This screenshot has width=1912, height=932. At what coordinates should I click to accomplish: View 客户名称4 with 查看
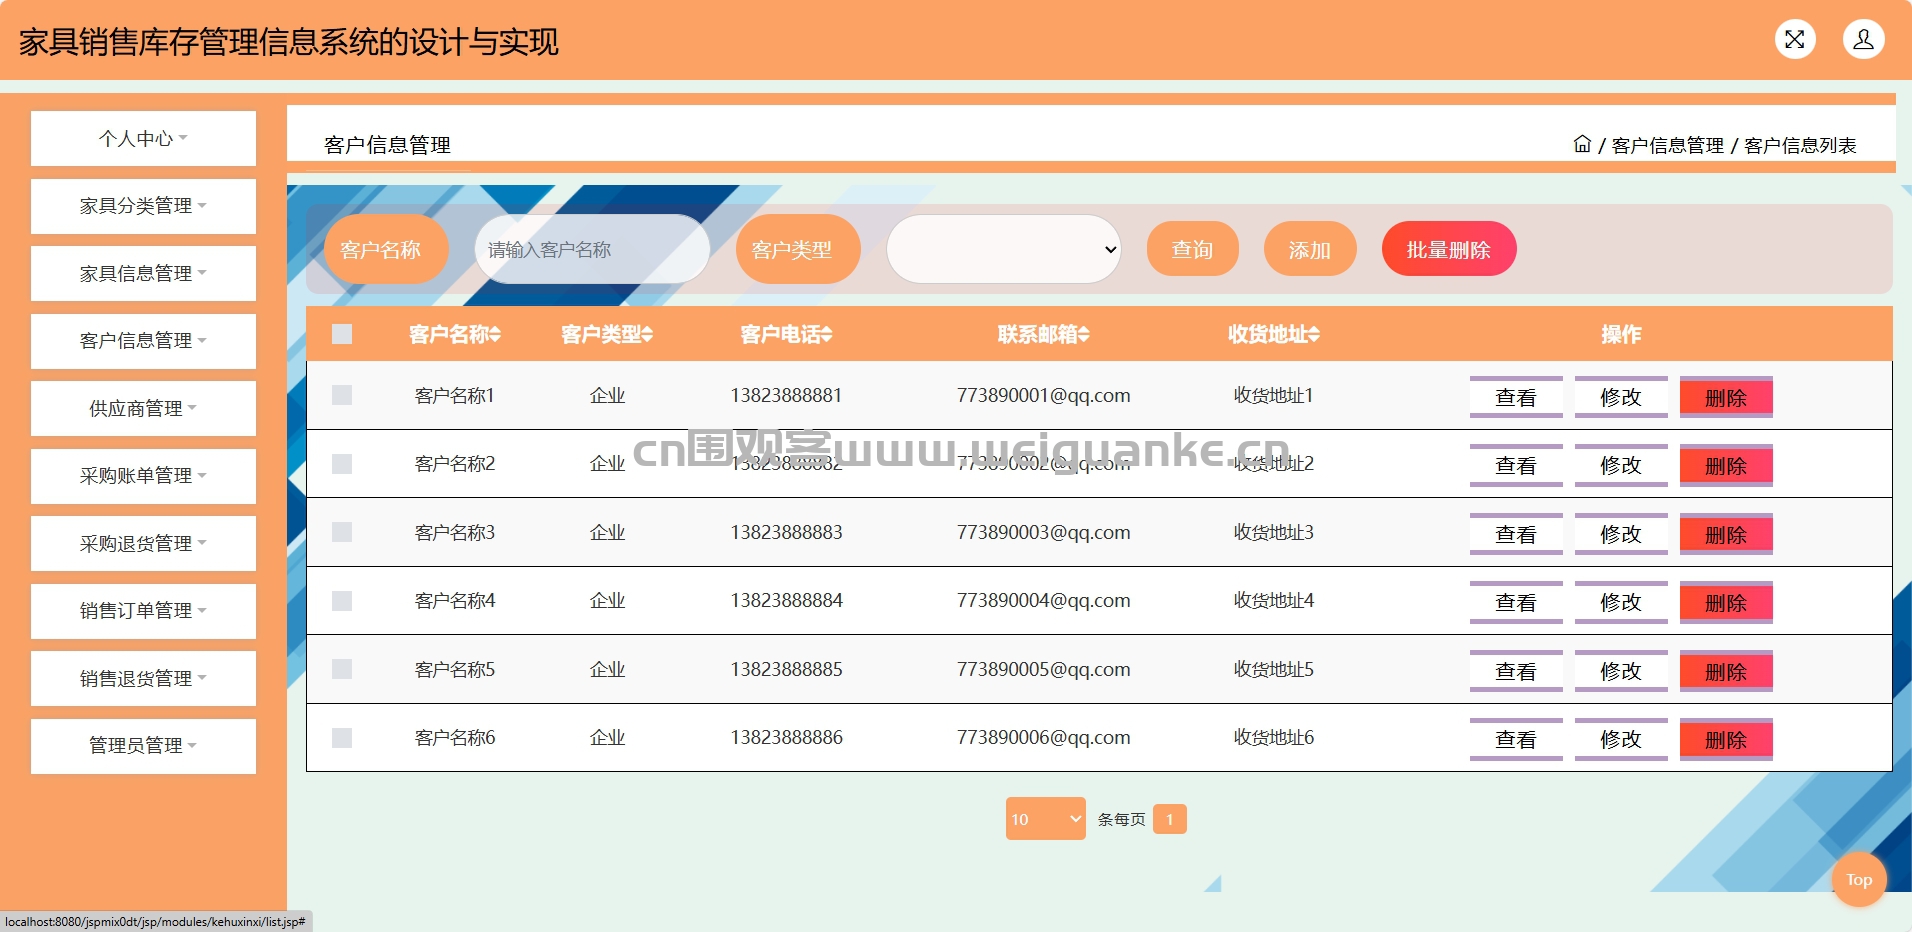pyautogui.click(x=1516, y=602)
